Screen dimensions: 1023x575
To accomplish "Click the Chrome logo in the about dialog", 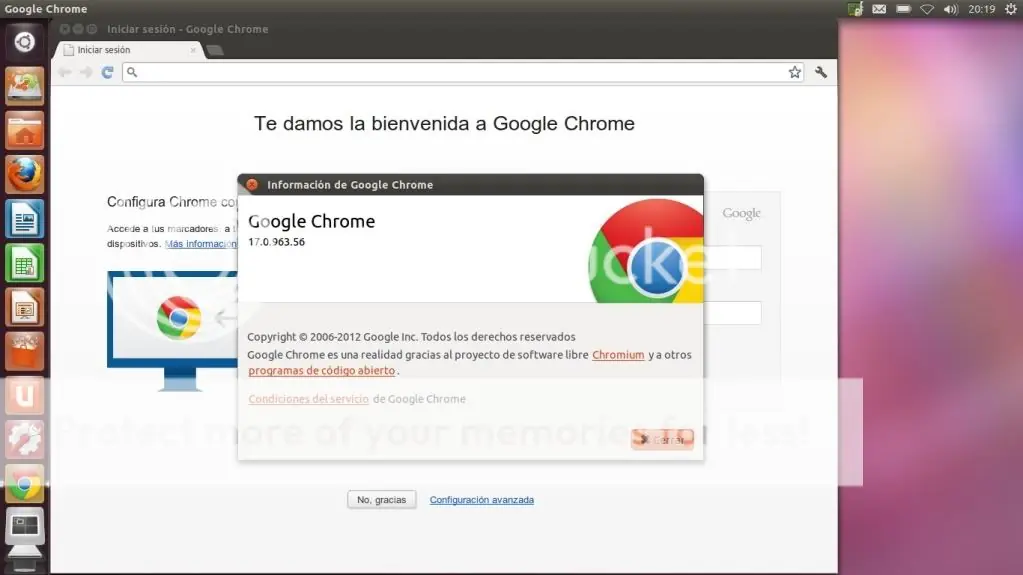I will click(646, 251).
